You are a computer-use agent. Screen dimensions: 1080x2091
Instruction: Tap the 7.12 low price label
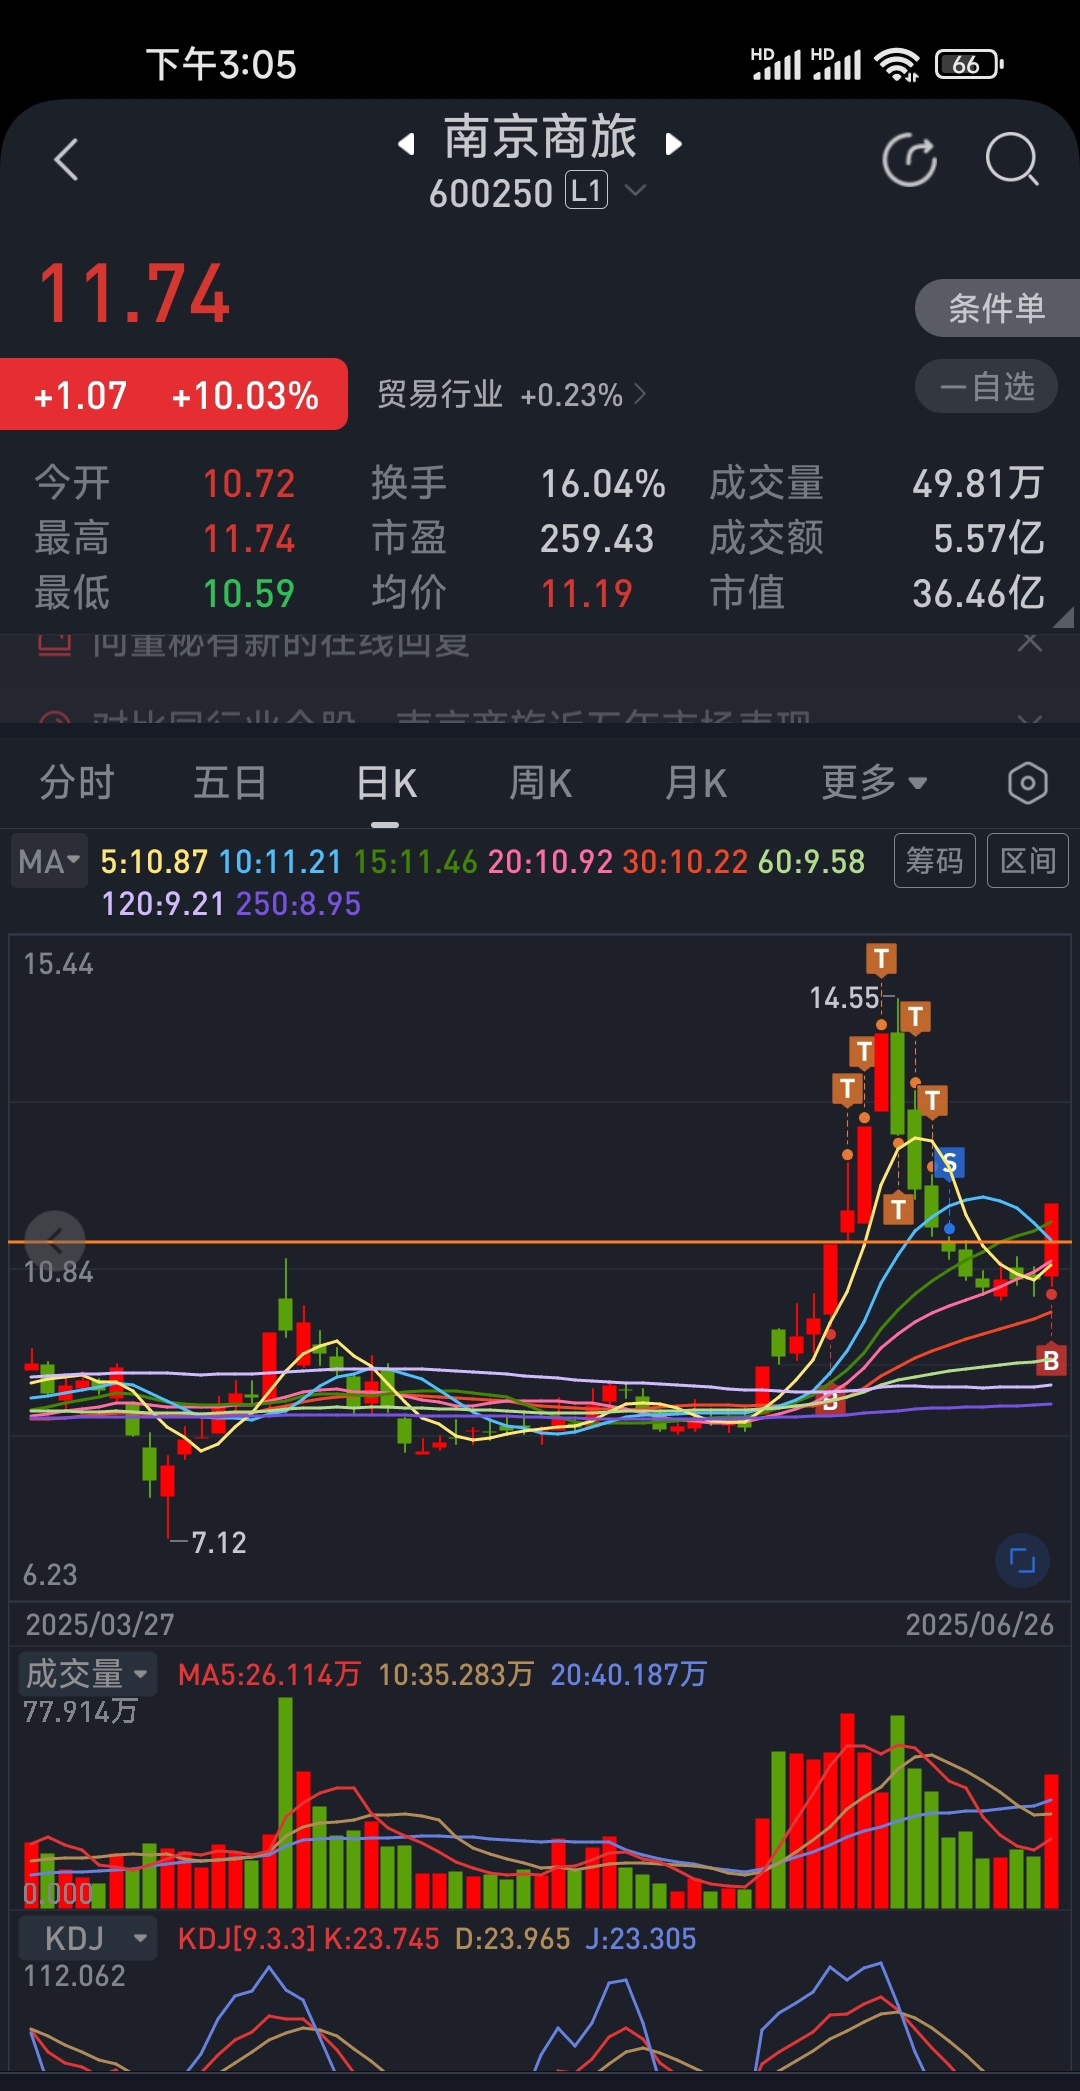tap(218, 1542)
